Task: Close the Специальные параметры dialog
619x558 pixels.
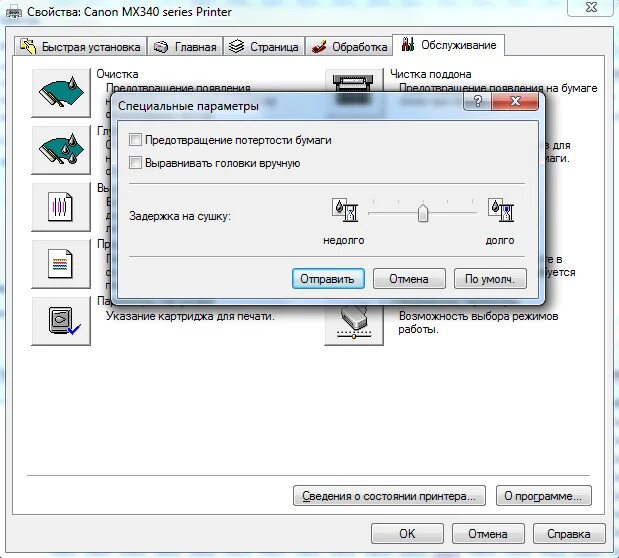Action: point(515,101)
